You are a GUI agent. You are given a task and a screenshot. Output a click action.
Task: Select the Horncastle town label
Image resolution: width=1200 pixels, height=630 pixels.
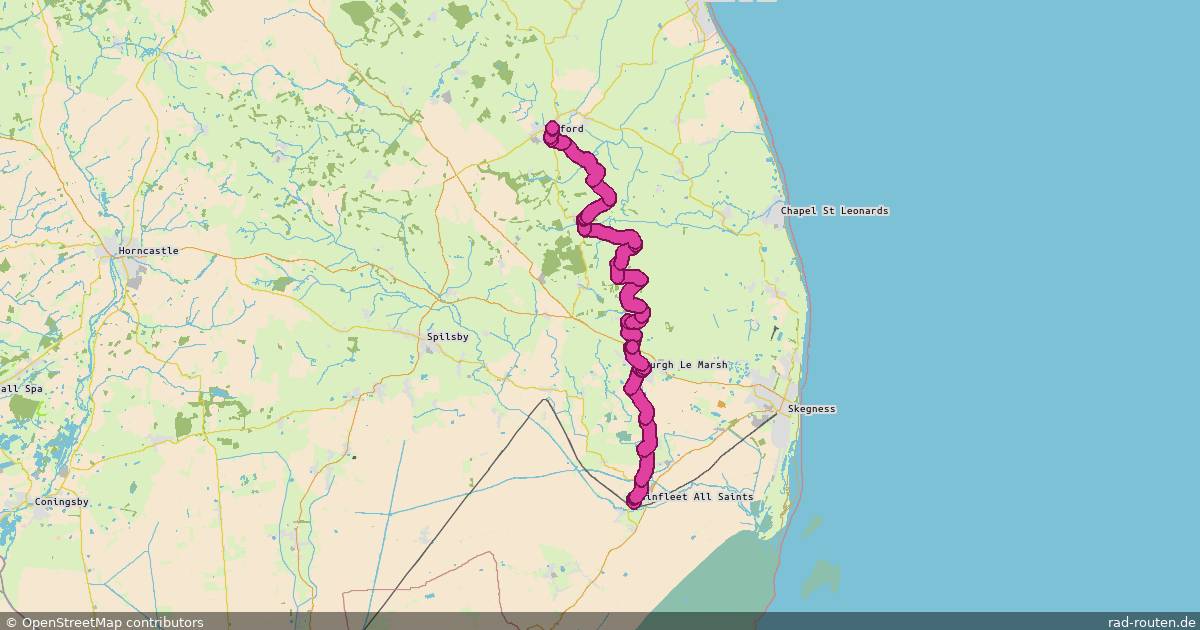coord(149,251)
